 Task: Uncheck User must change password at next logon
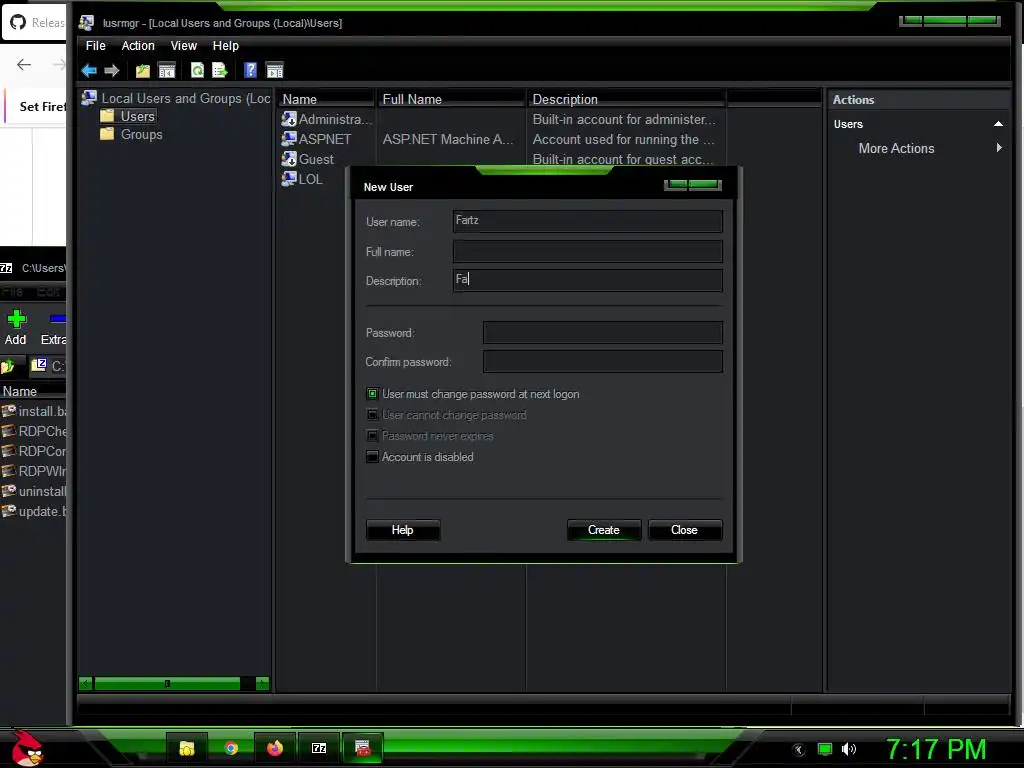372,394
